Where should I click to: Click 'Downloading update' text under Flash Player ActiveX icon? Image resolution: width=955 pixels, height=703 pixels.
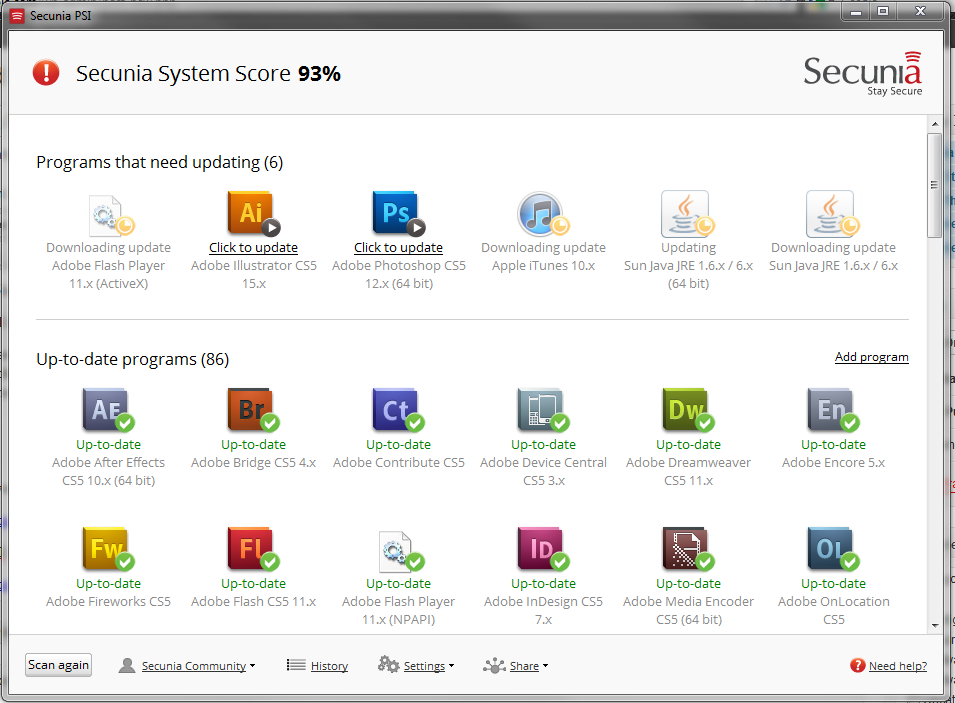coord(108,247)
